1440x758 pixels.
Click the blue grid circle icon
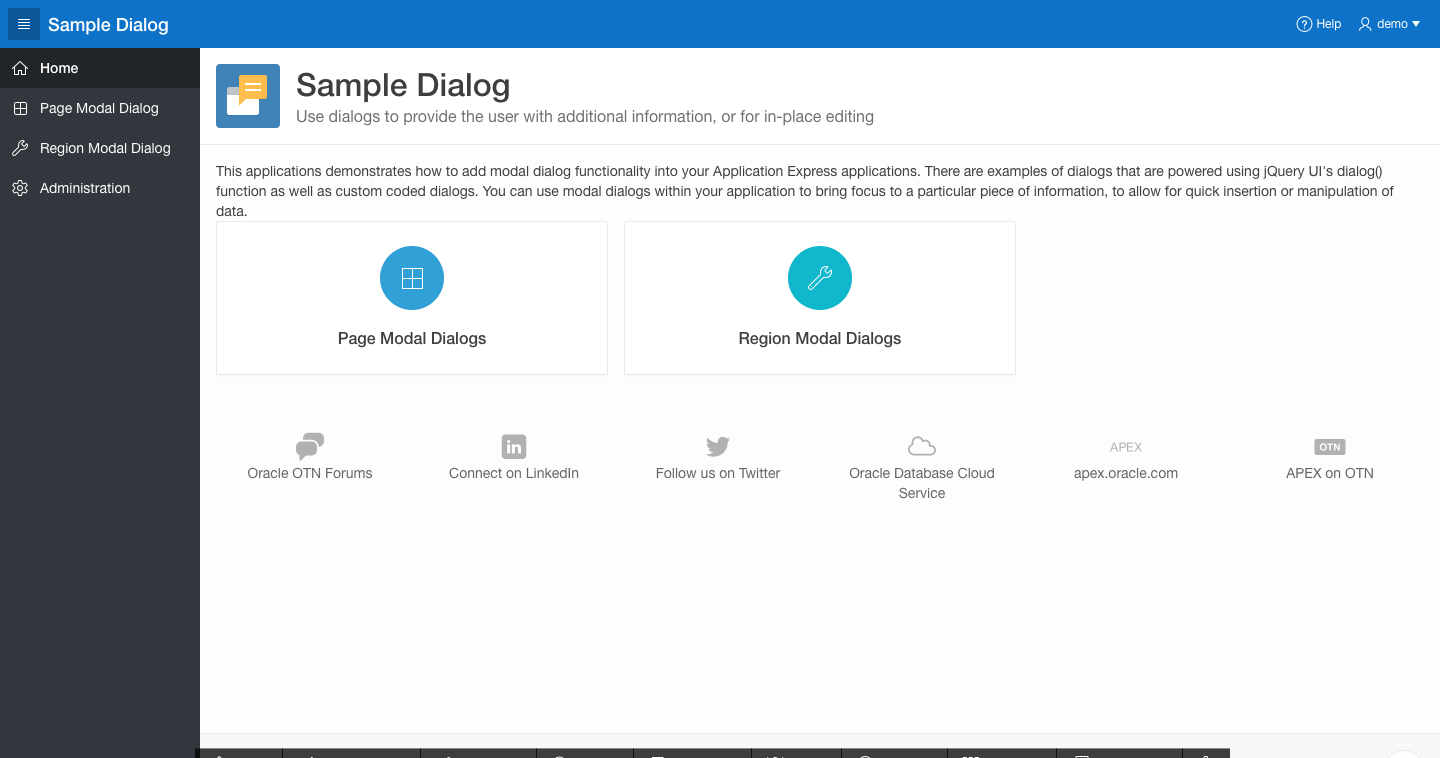coord(412,278)
